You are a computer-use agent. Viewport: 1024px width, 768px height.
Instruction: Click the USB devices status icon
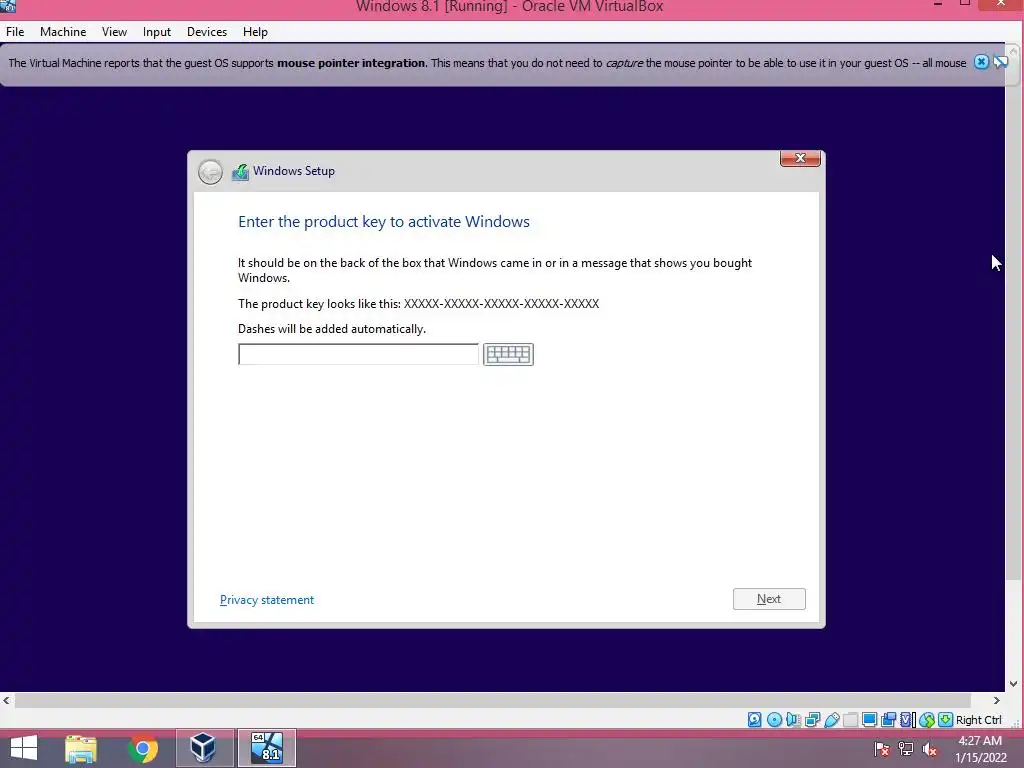(x=831, y=720)
